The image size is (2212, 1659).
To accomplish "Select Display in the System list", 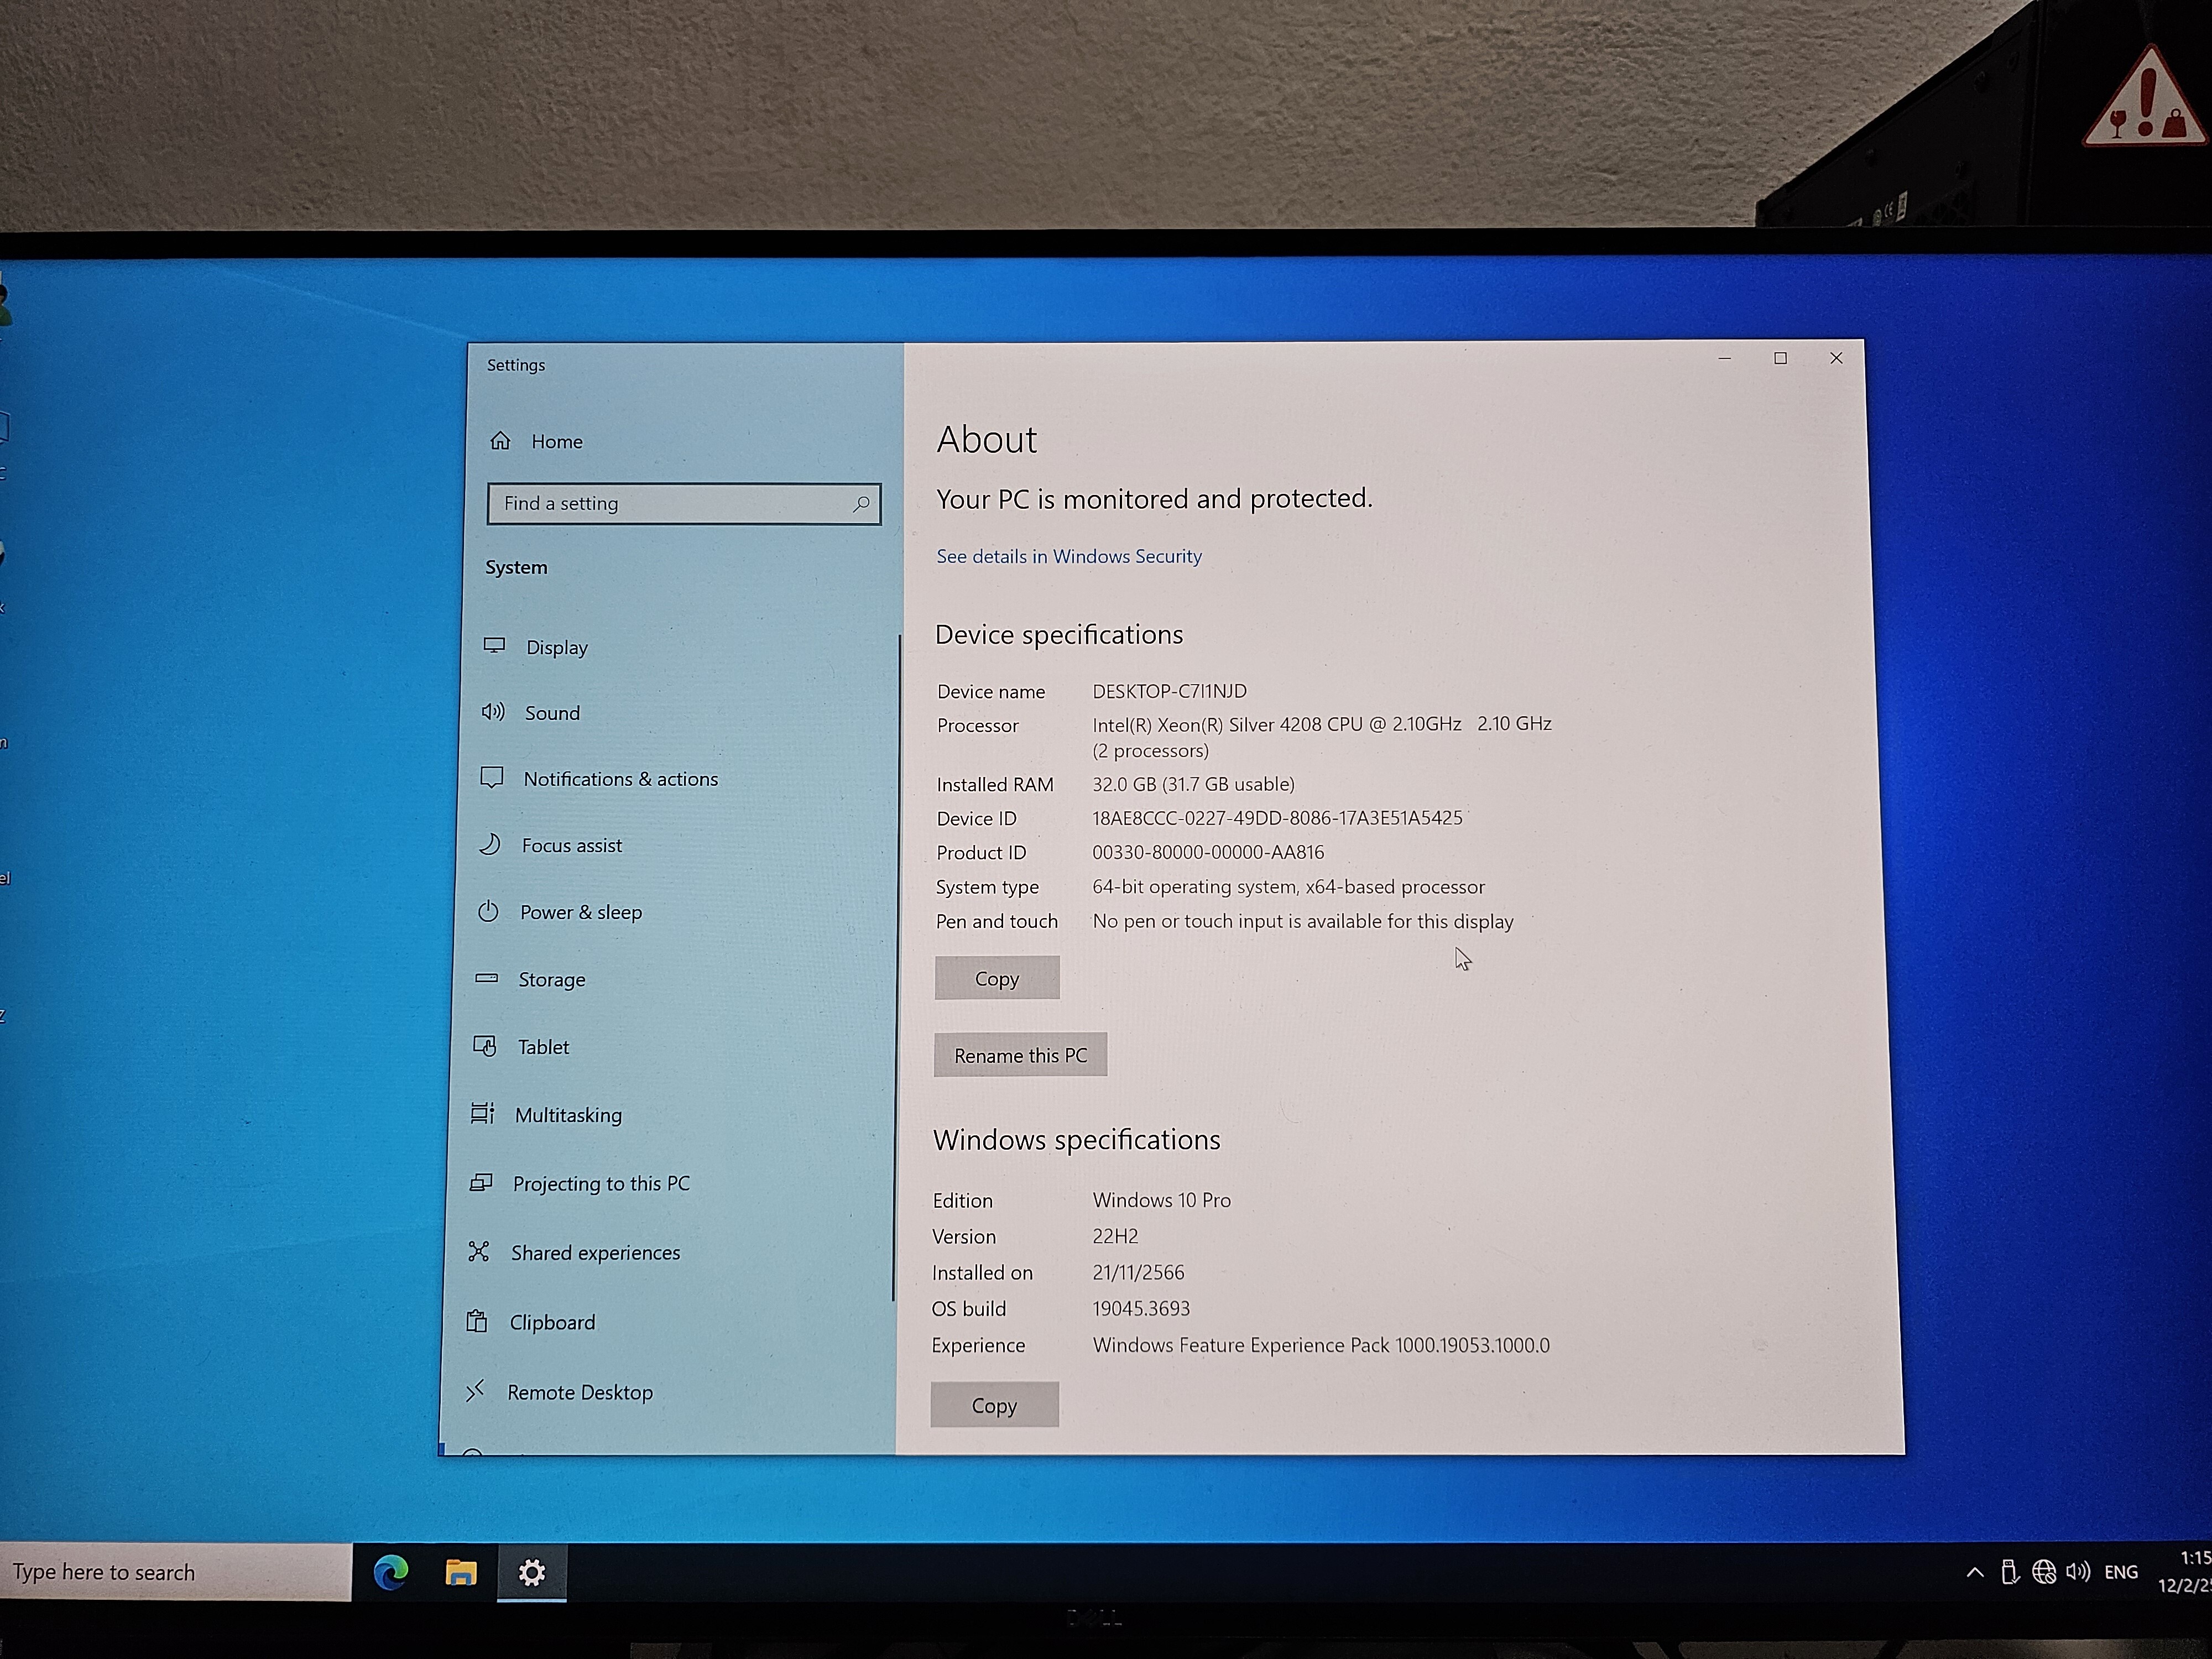I will click(557, 648).
